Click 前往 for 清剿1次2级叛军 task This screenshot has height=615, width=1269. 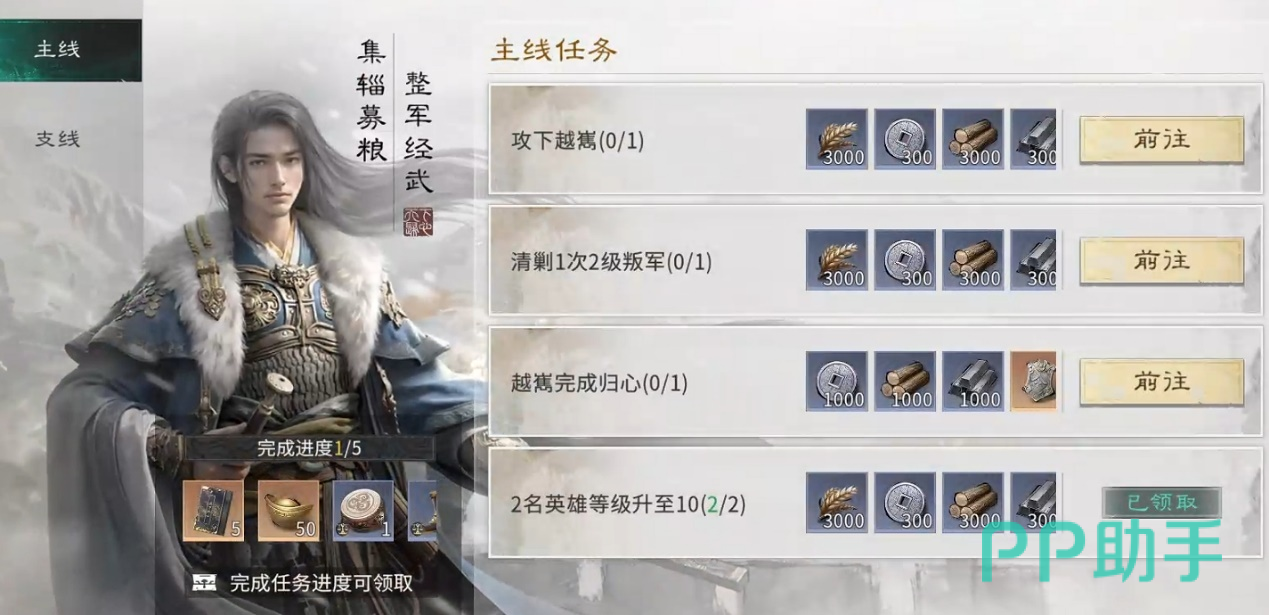pyautogui.click(x=1161, y=261)
